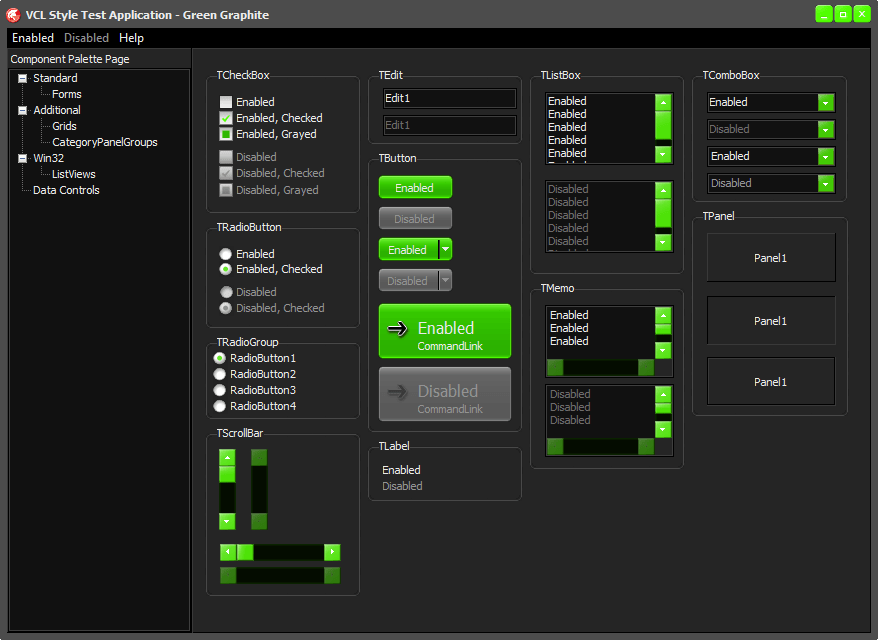Image resolution: width=878 pixels, height=640 pixels.
Task: Collapse the Standard tree node
Action: click(23, 78)
